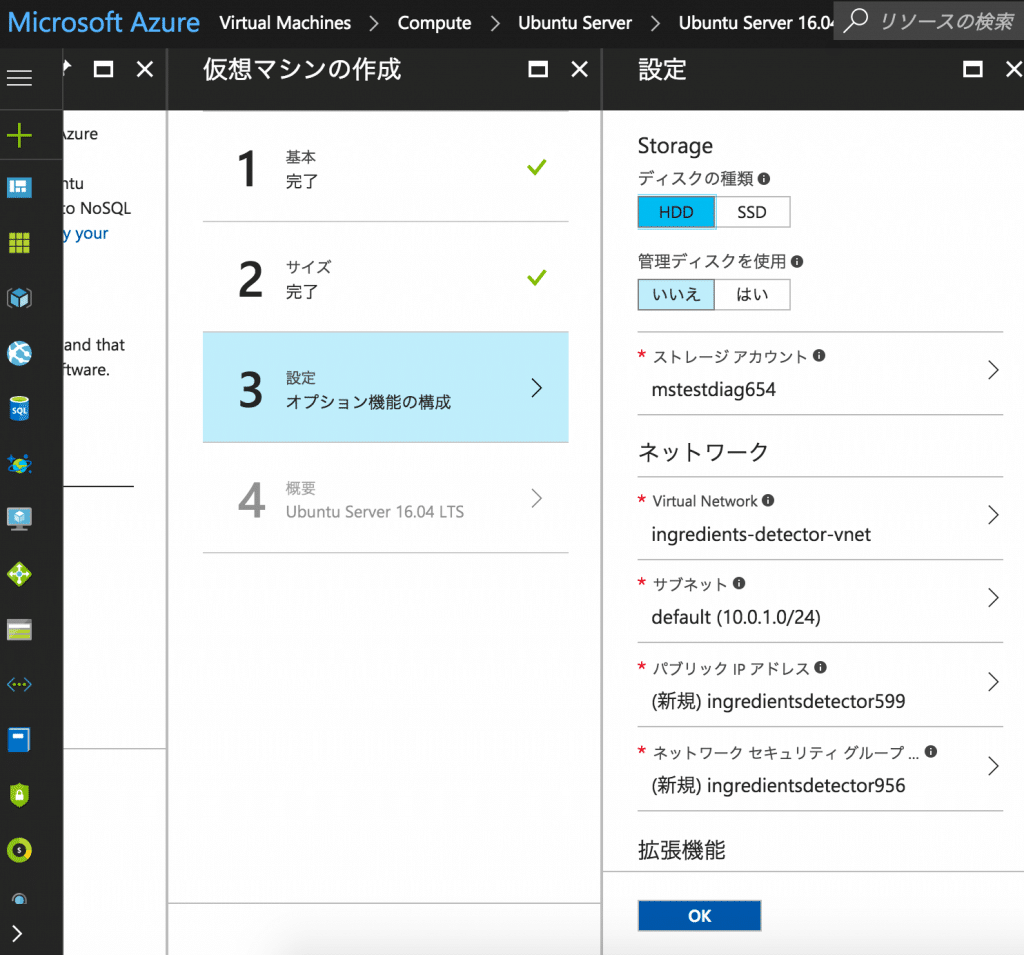Click the 拡張機能 section heading

point(681,850)
